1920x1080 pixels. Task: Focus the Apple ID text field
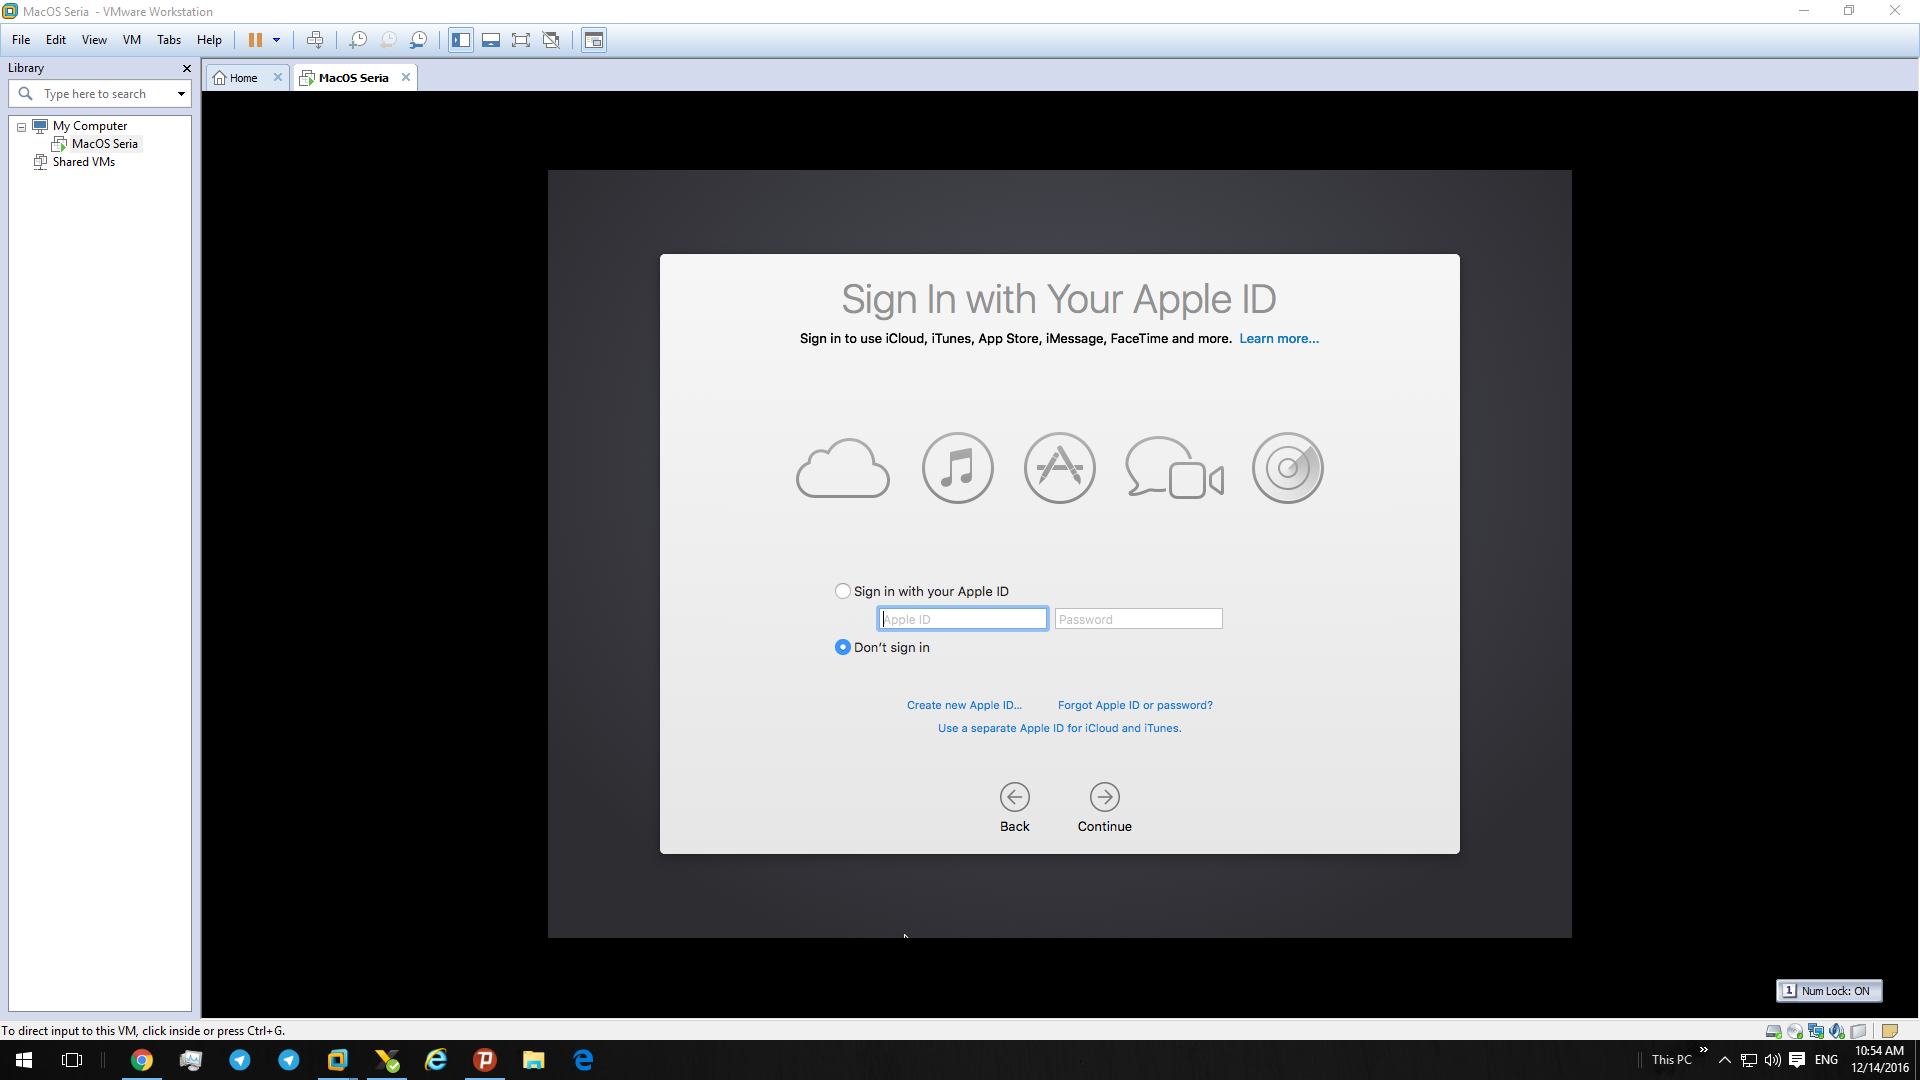[x=963, y=619]
